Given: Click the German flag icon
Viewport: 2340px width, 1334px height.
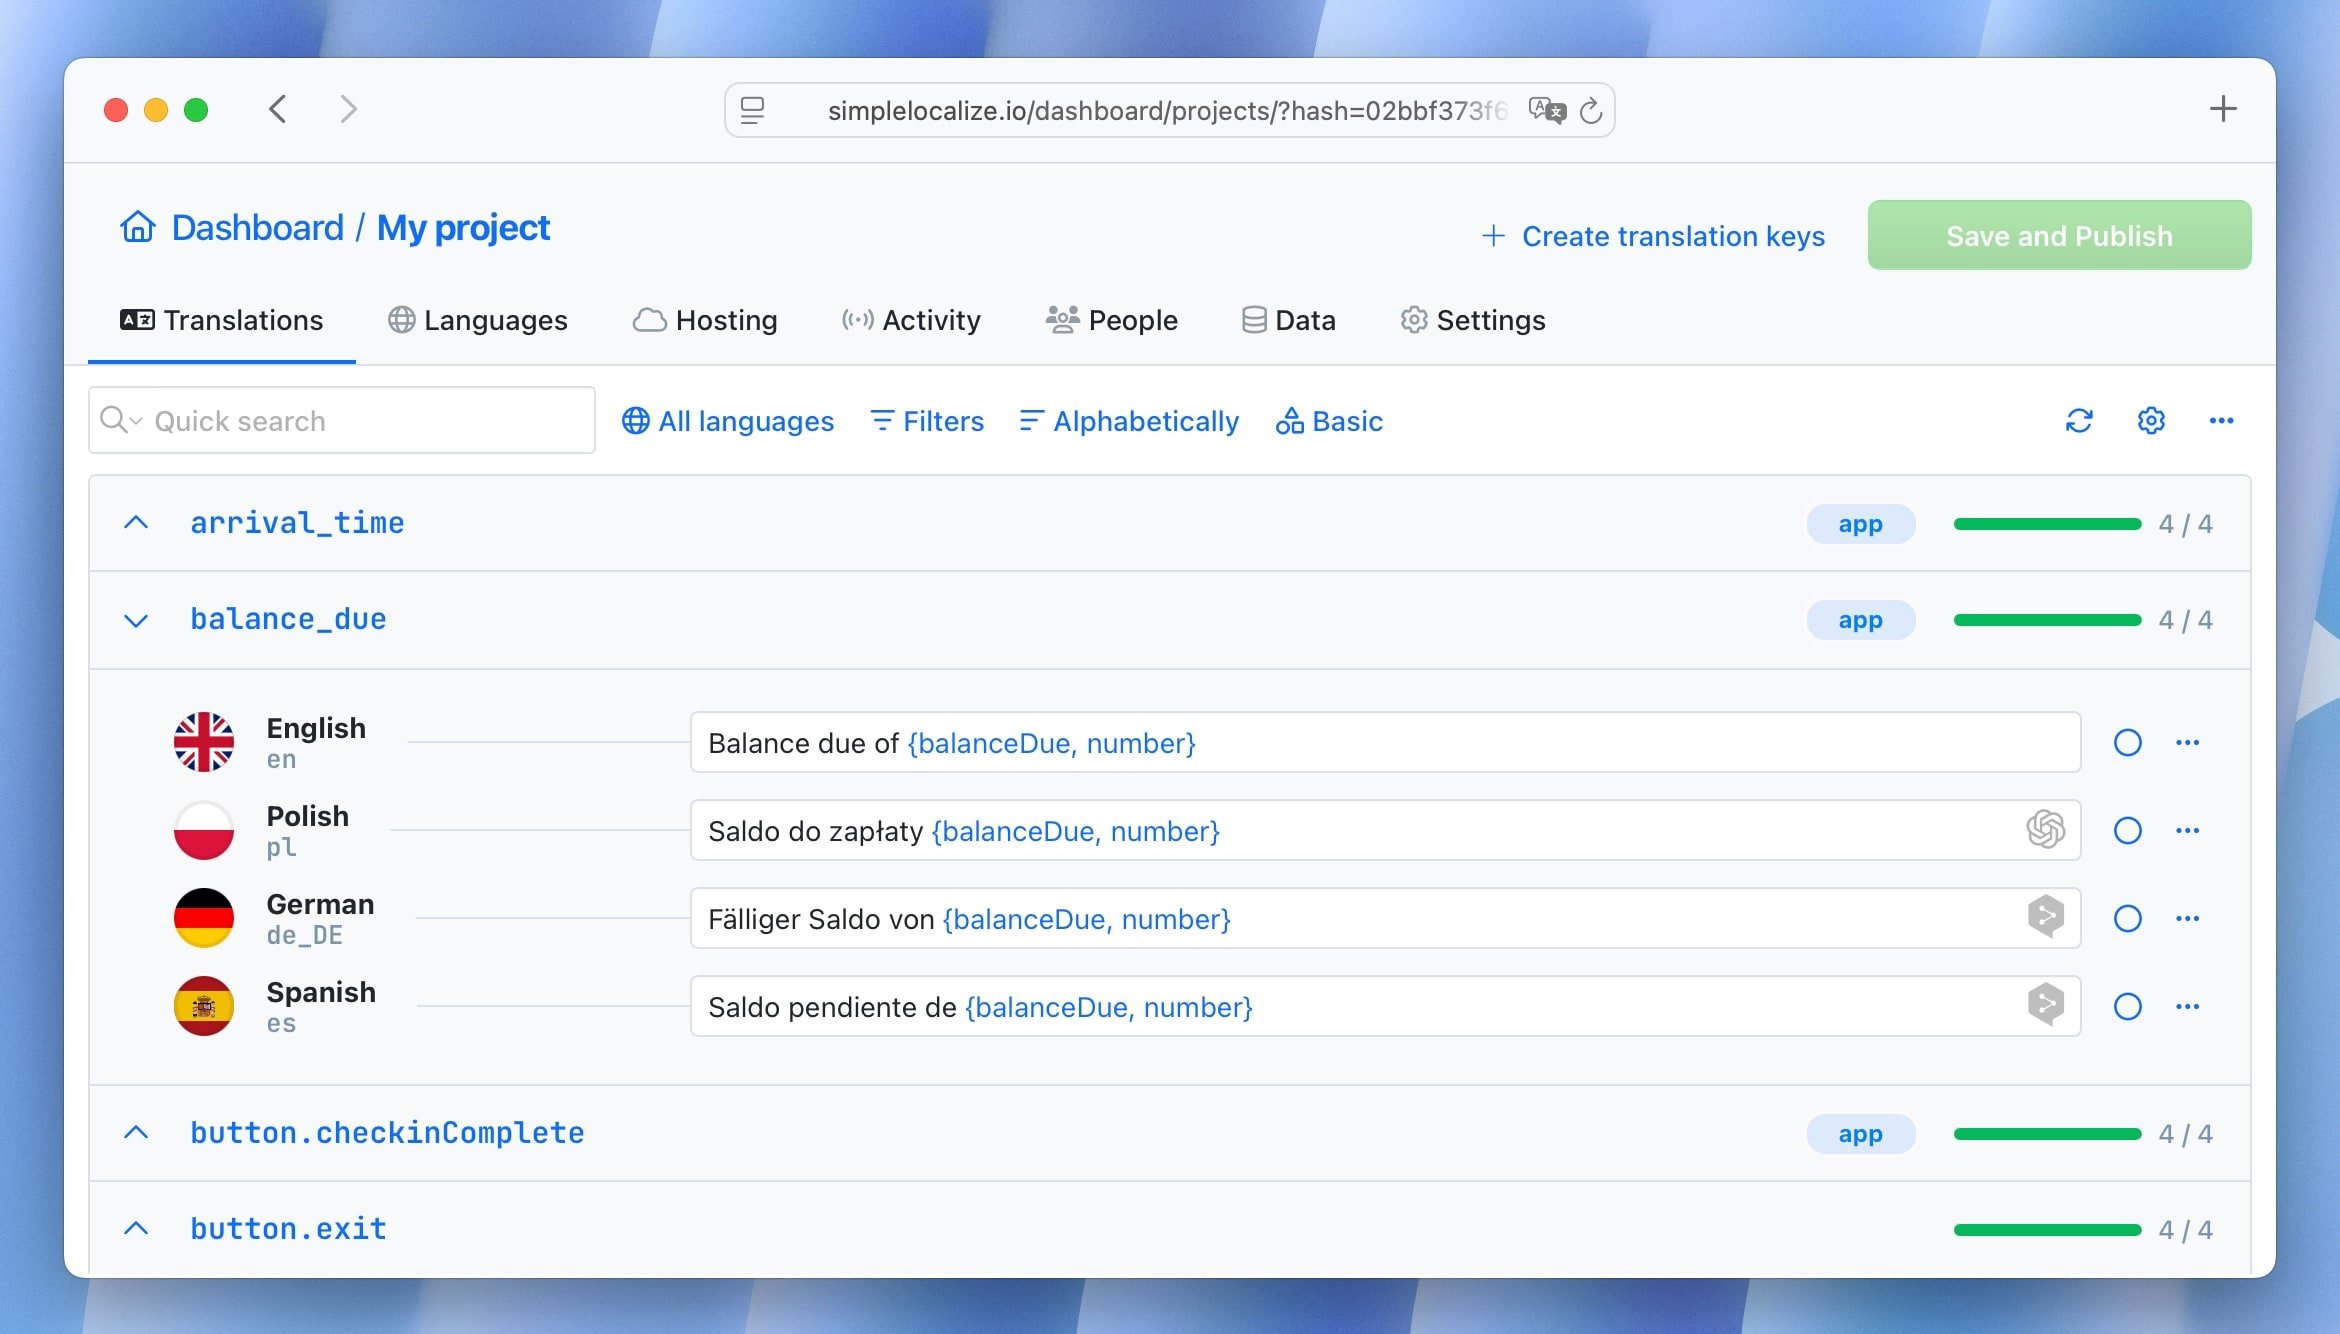Looking at the screenshot, I should coord(204,918).
